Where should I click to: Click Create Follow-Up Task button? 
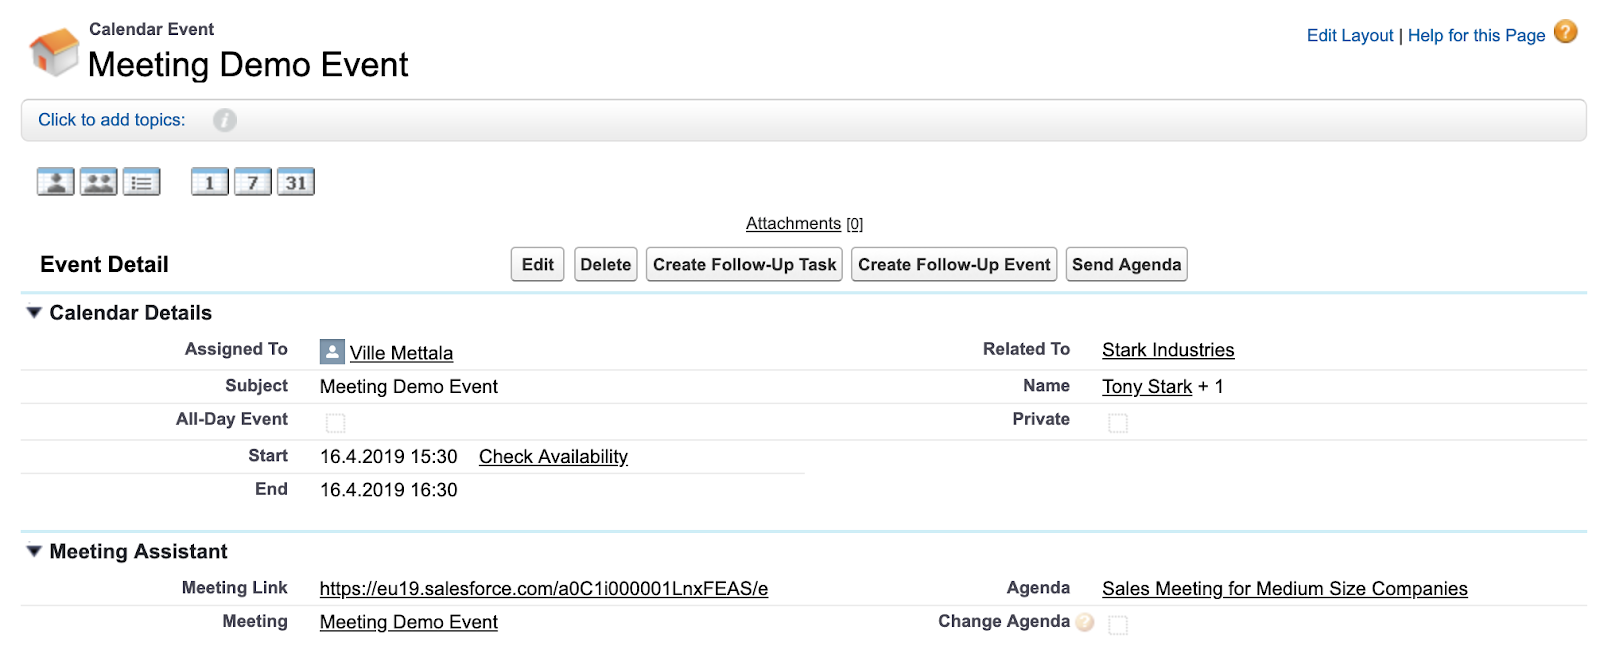745,264
